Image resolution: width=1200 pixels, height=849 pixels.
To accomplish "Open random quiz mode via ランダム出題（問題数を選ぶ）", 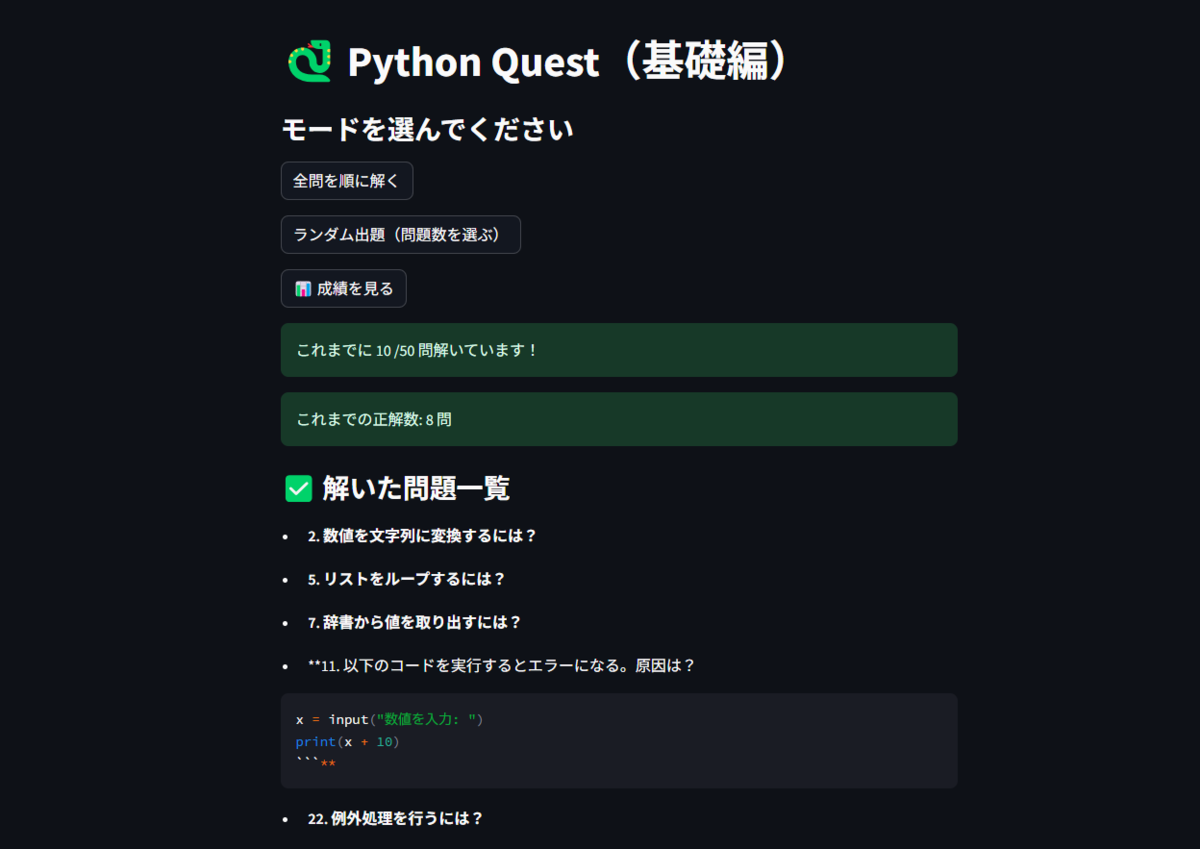I will tap(400, 234).
